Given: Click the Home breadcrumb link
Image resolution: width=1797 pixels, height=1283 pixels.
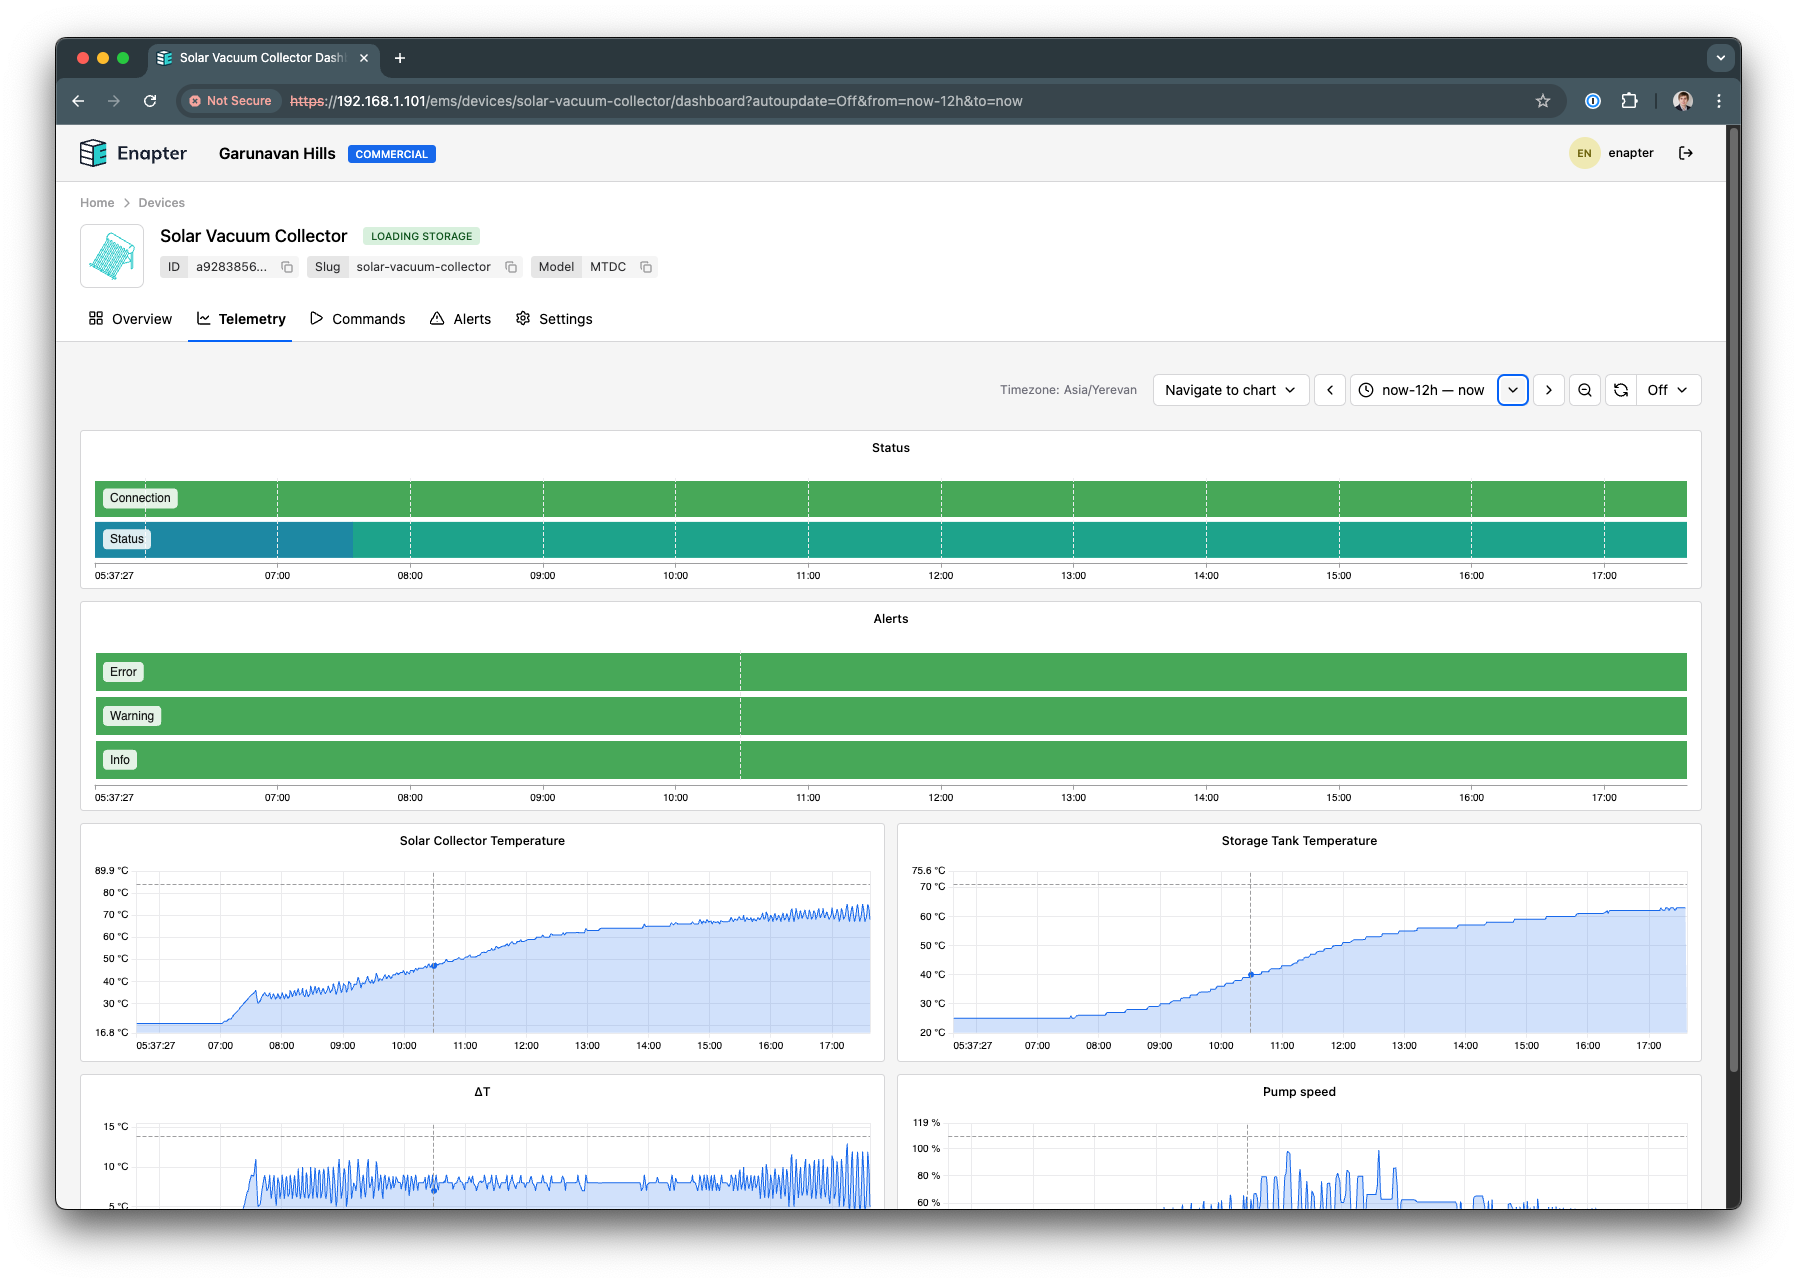Looking at the screenshot, I should tap(97, 203).
